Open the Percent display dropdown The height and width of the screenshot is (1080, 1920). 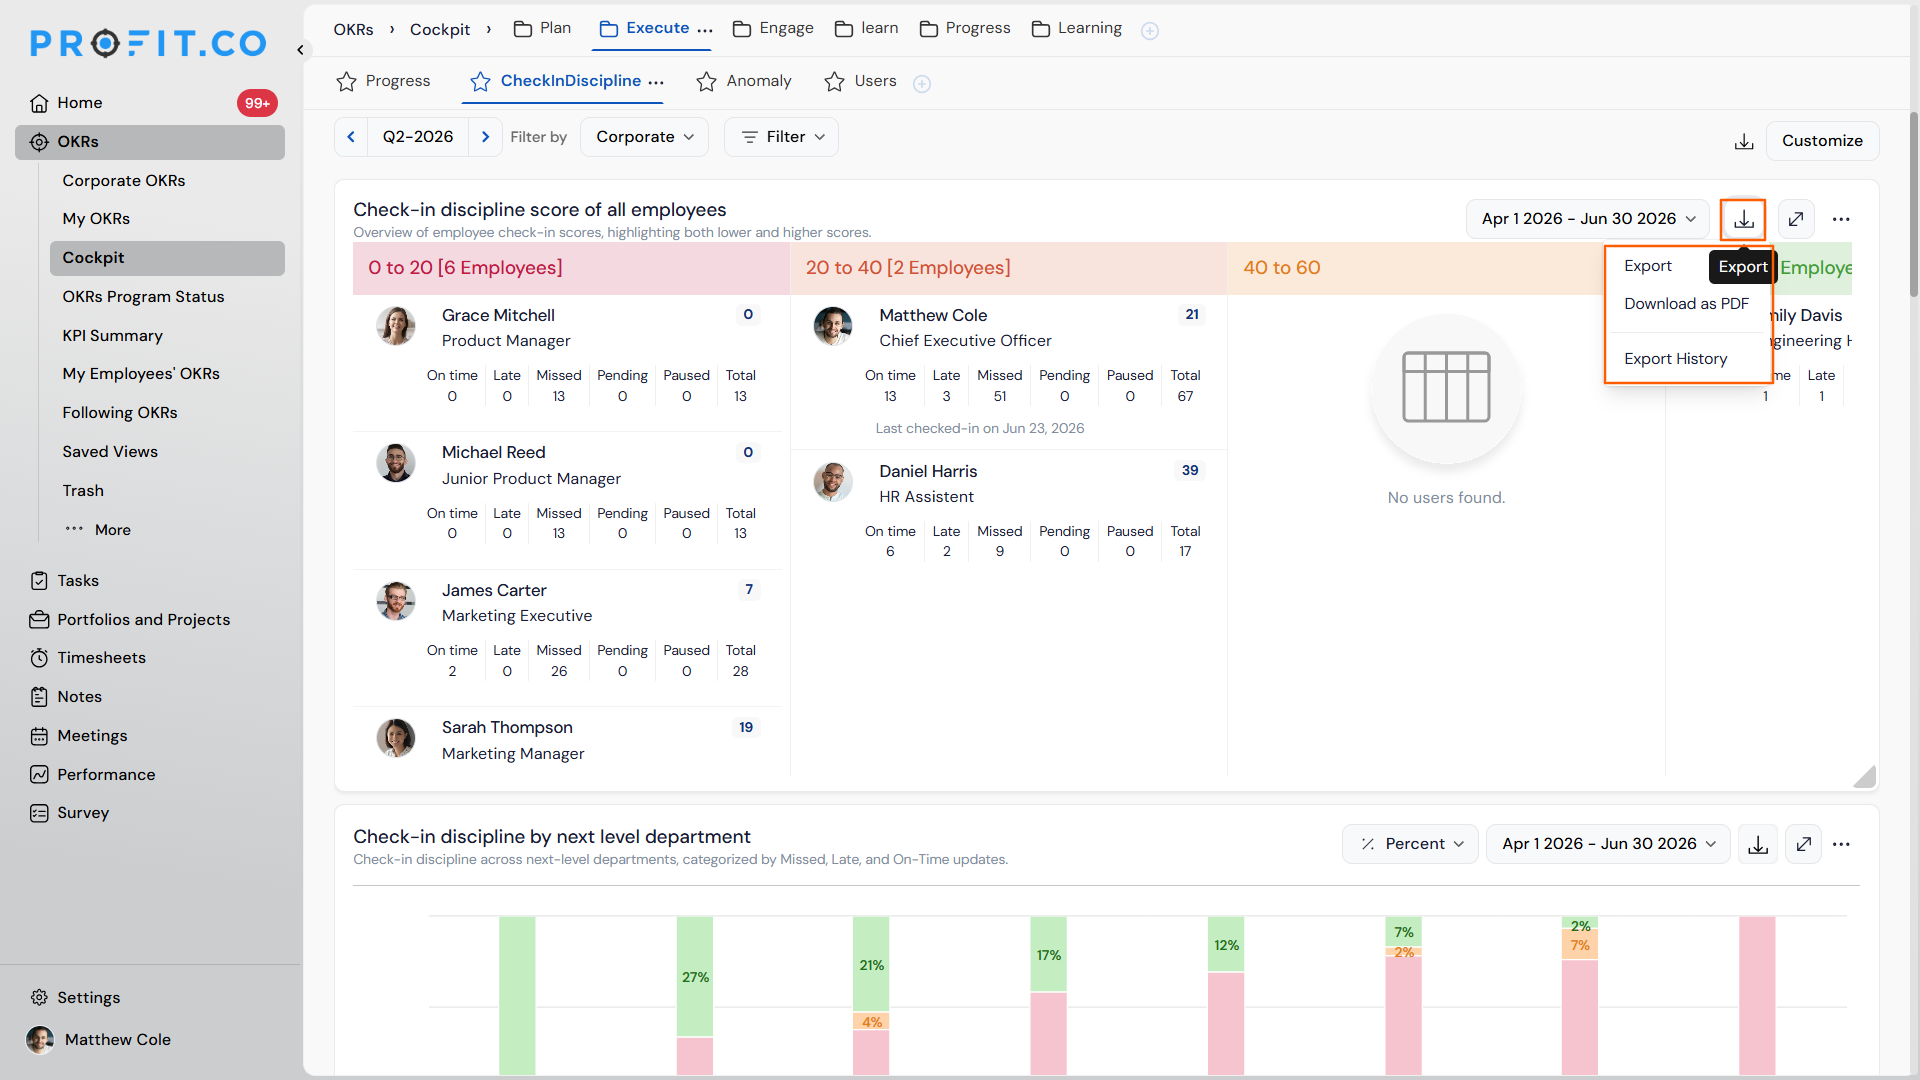point(1410,844)
